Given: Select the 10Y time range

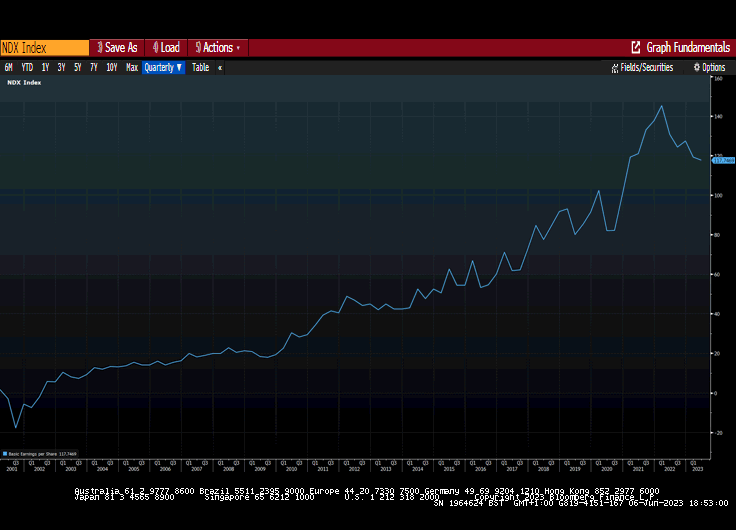Looking at the screenshot, I should coord(111,68).
